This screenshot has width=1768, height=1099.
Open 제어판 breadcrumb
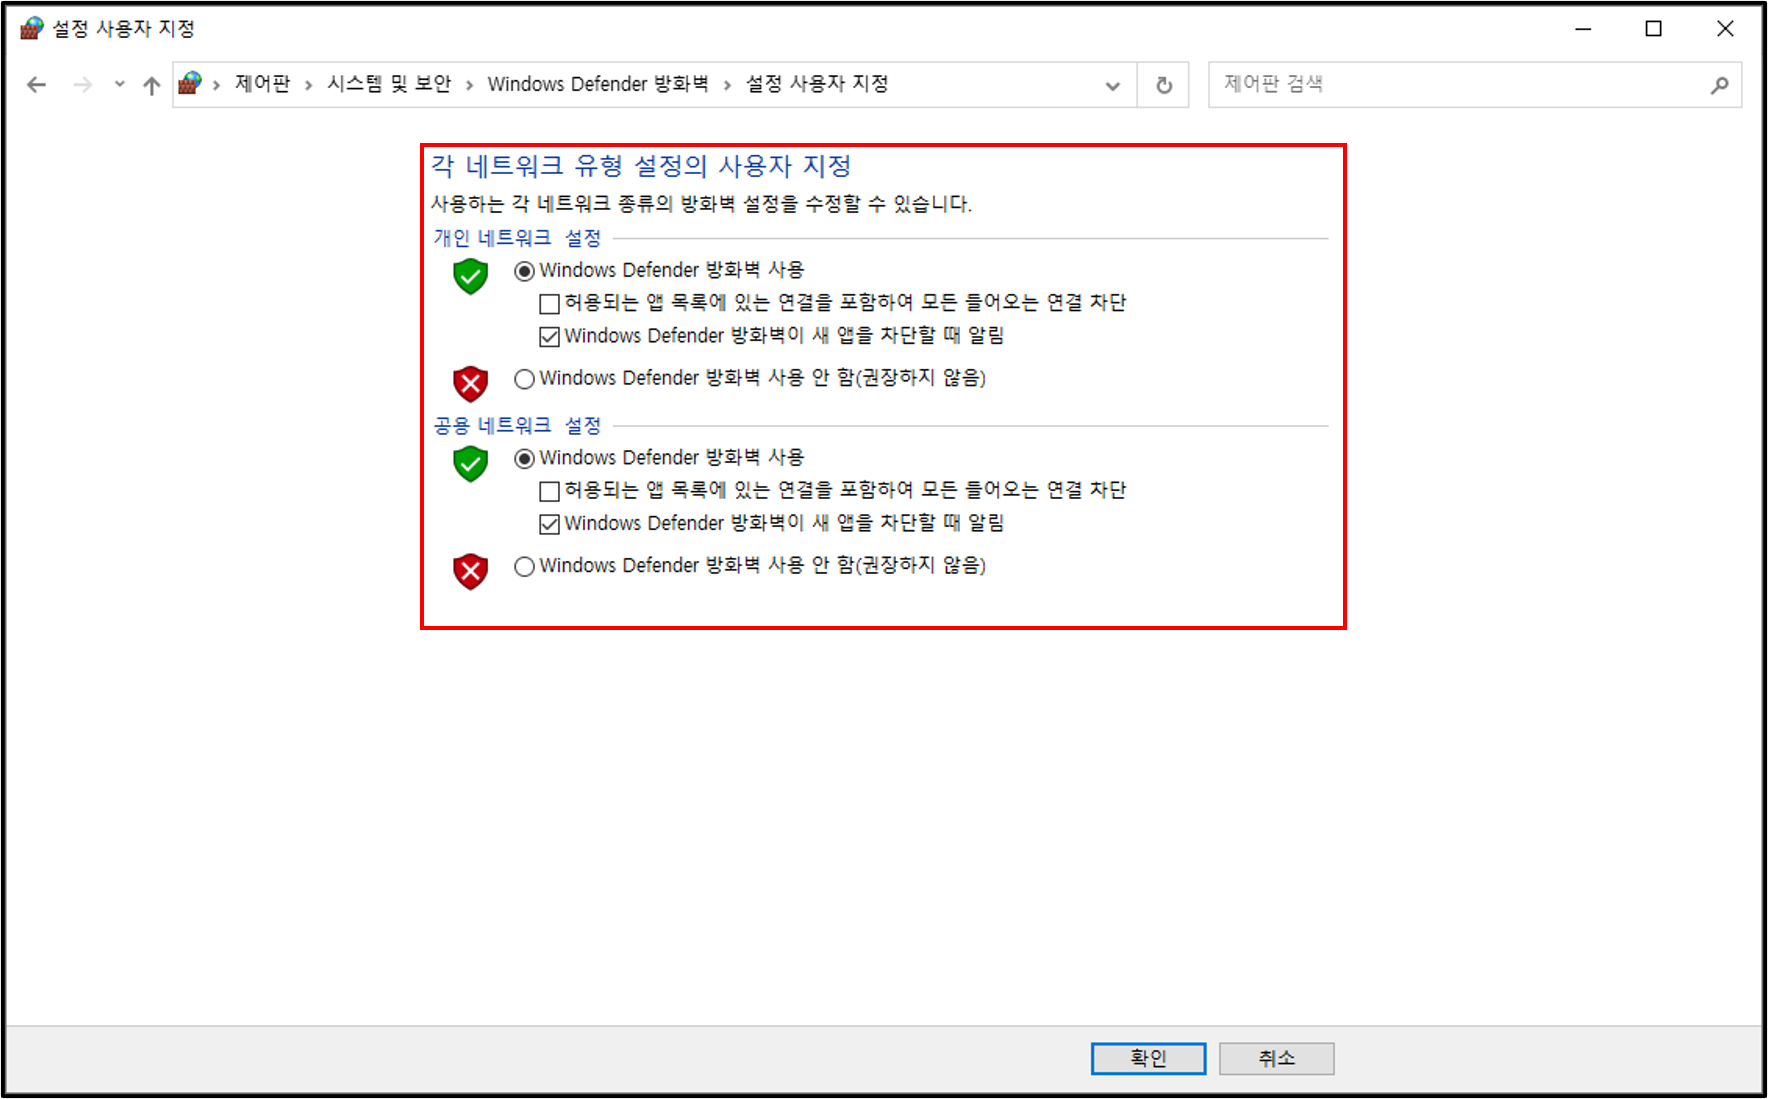click(262, 84)
